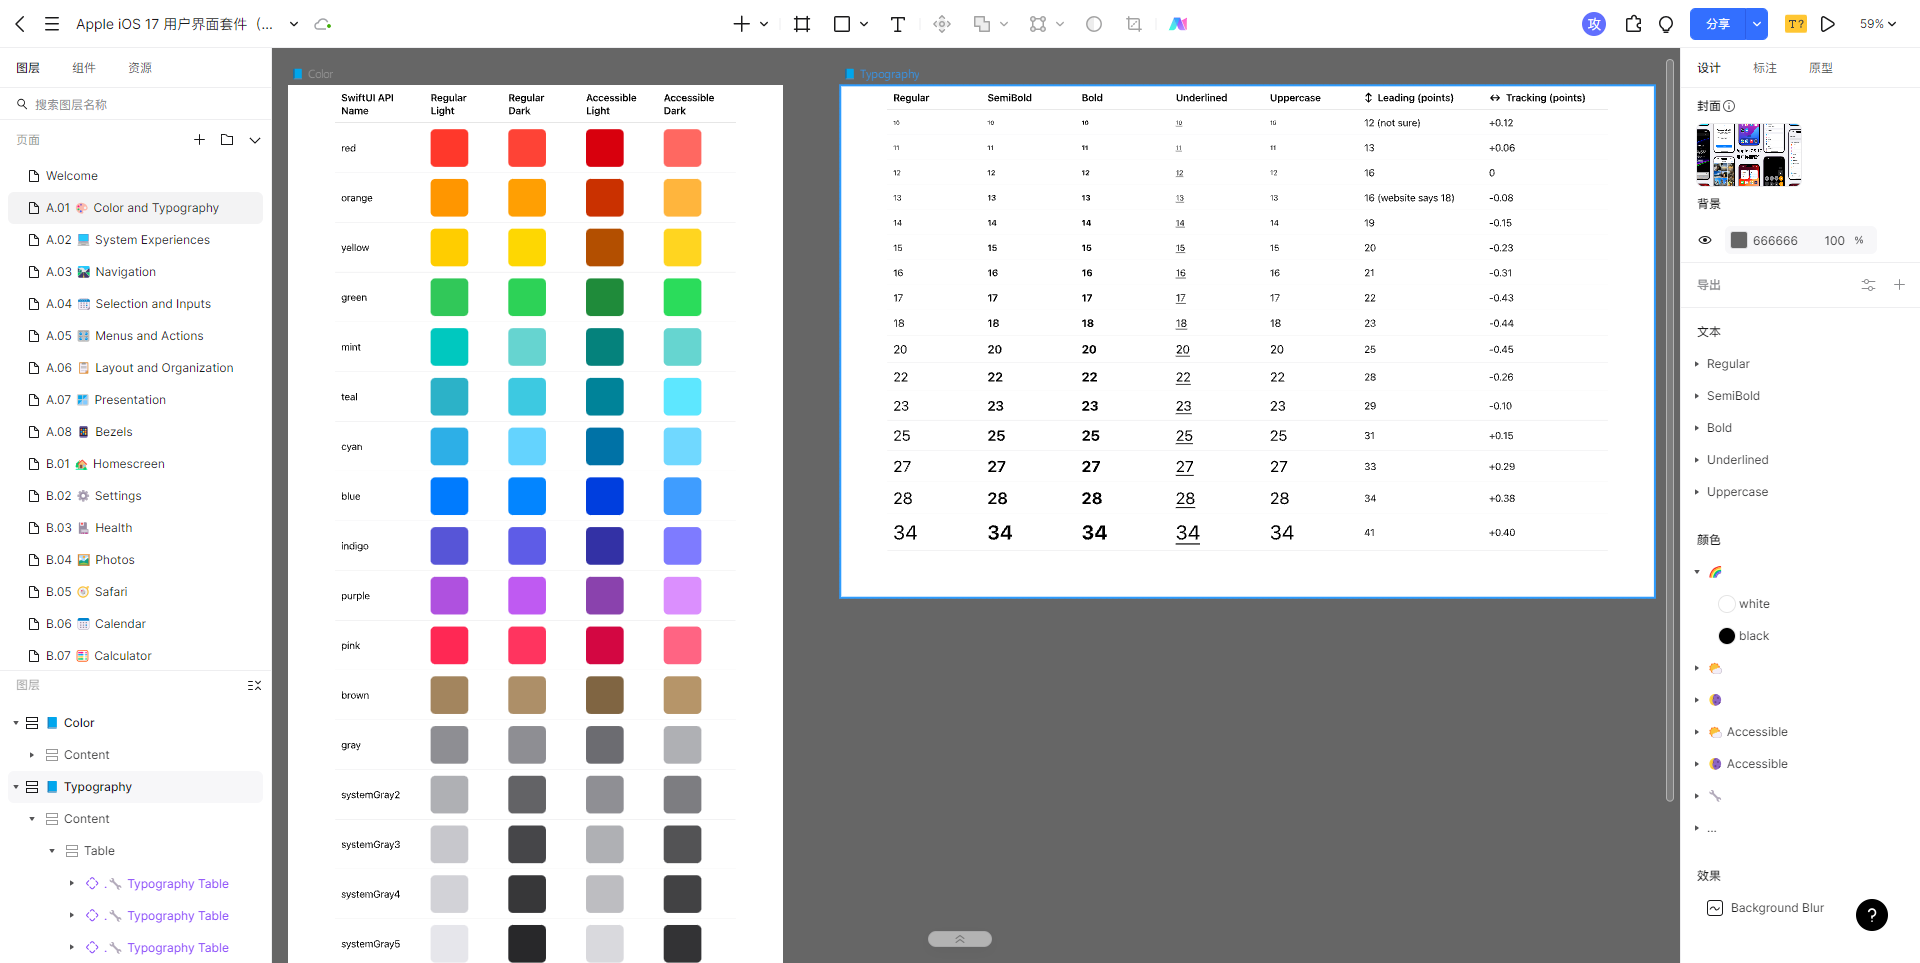Select the A.06 Layout and Organization page
The image size is (1920, 963).
136,368
